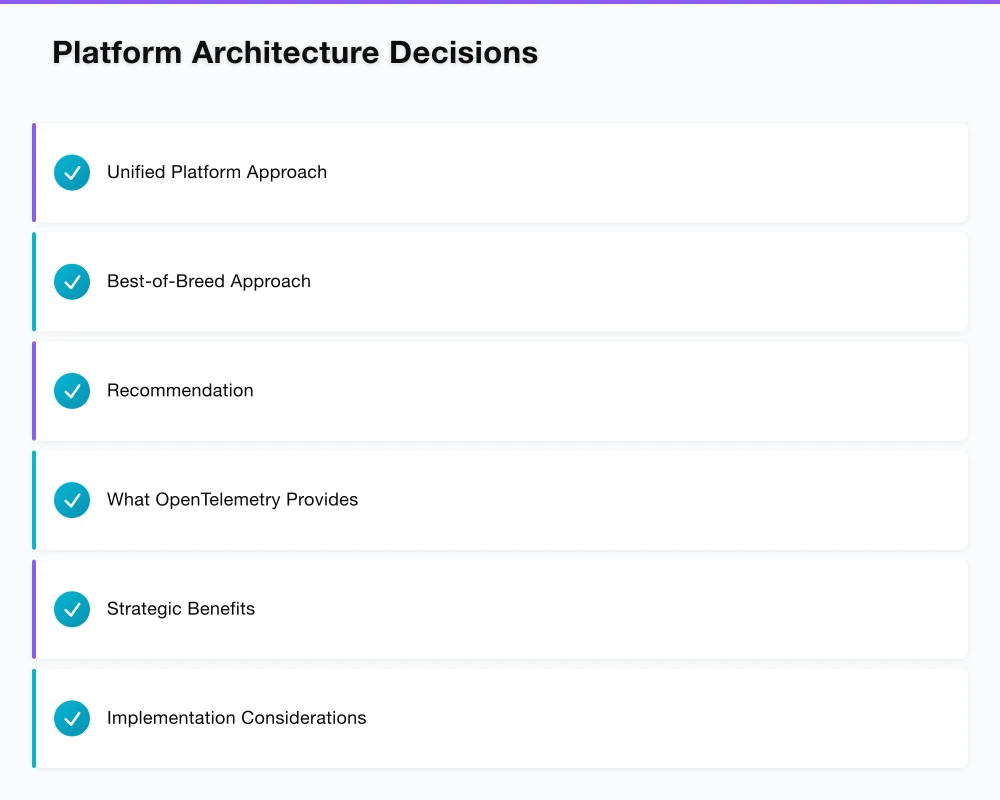Viewport: 1000px width, 800px height.
Task: Toggle the Strategic Benefits checkmark icon
Action: 72,609
